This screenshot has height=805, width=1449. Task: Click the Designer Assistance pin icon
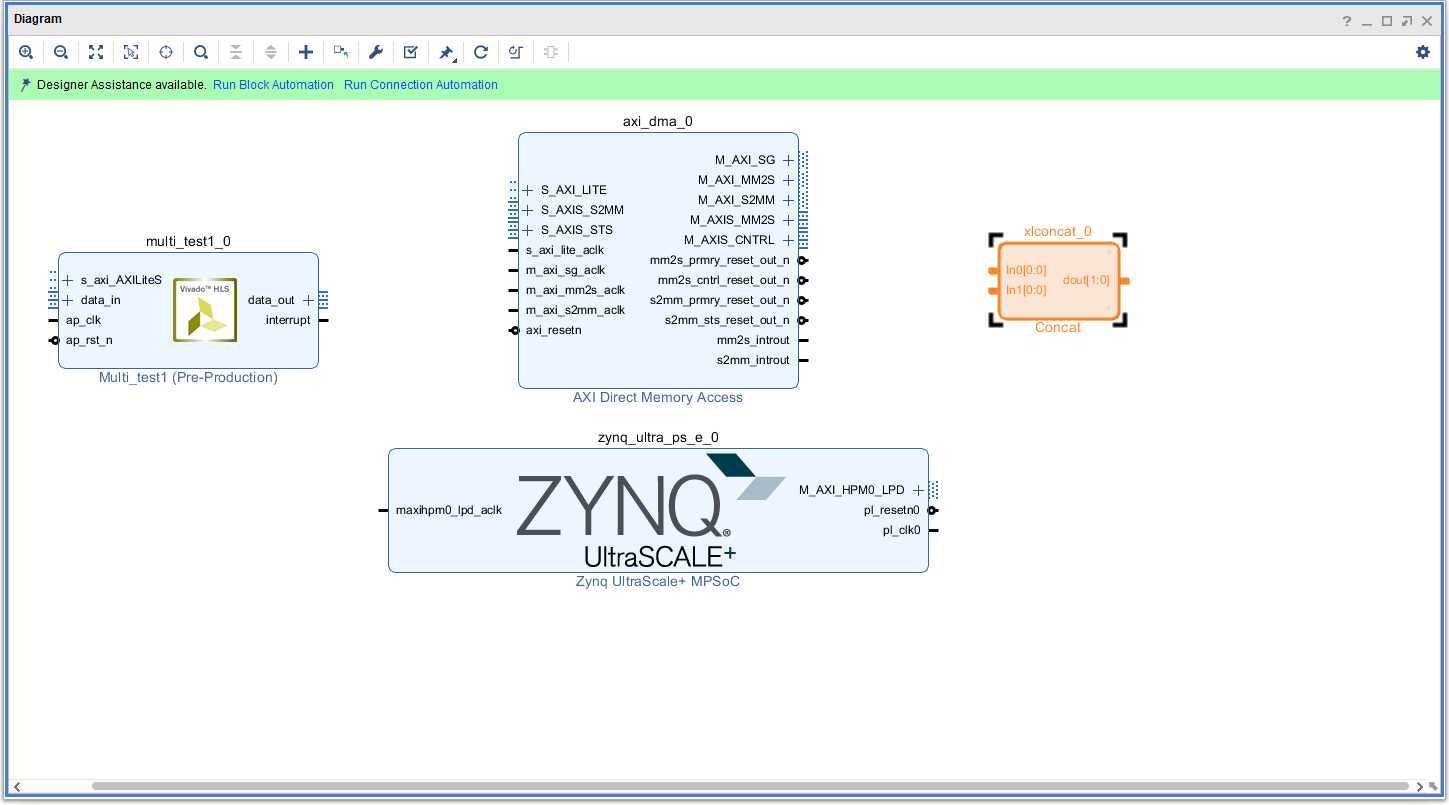25,85
